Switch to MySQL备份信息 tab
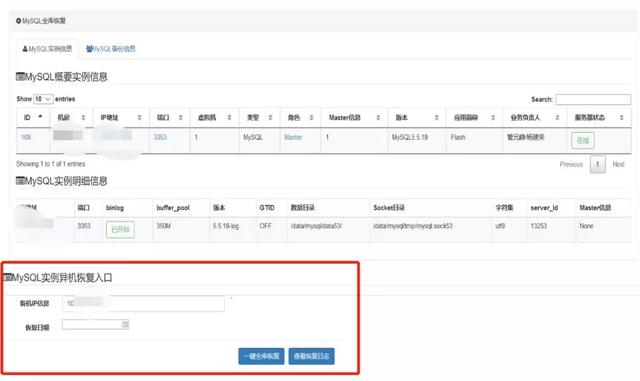Viewport: 640px width, 381px height. pos(111,49)
